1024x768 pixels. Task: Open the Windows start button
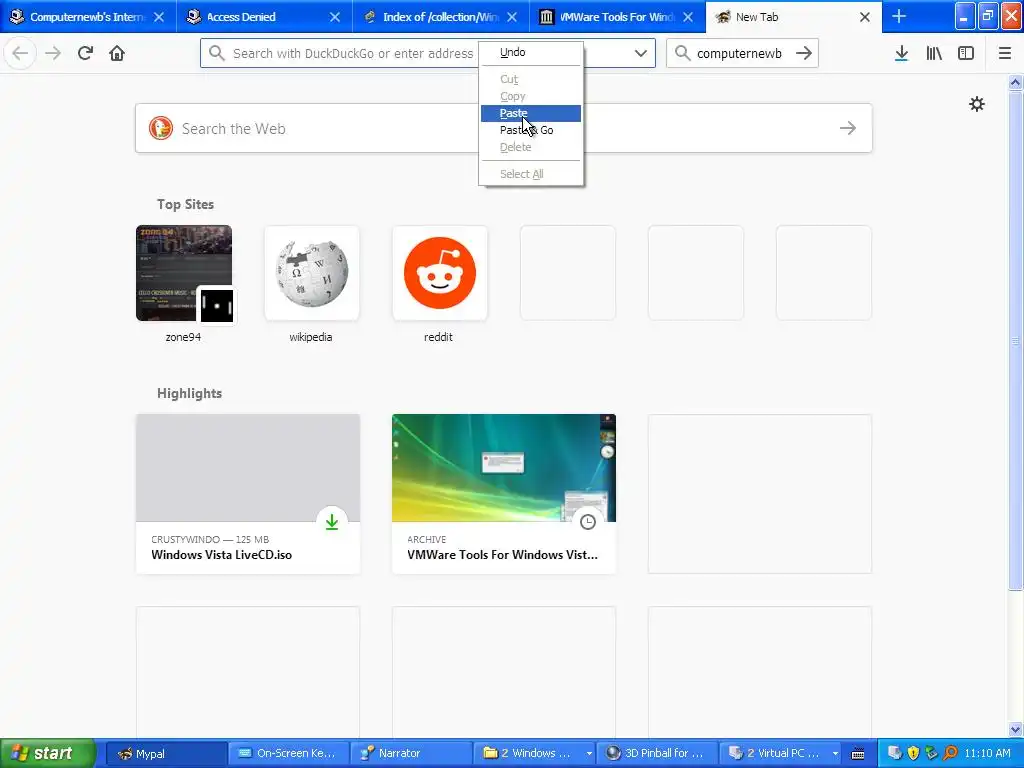click(x=48, y=753)
